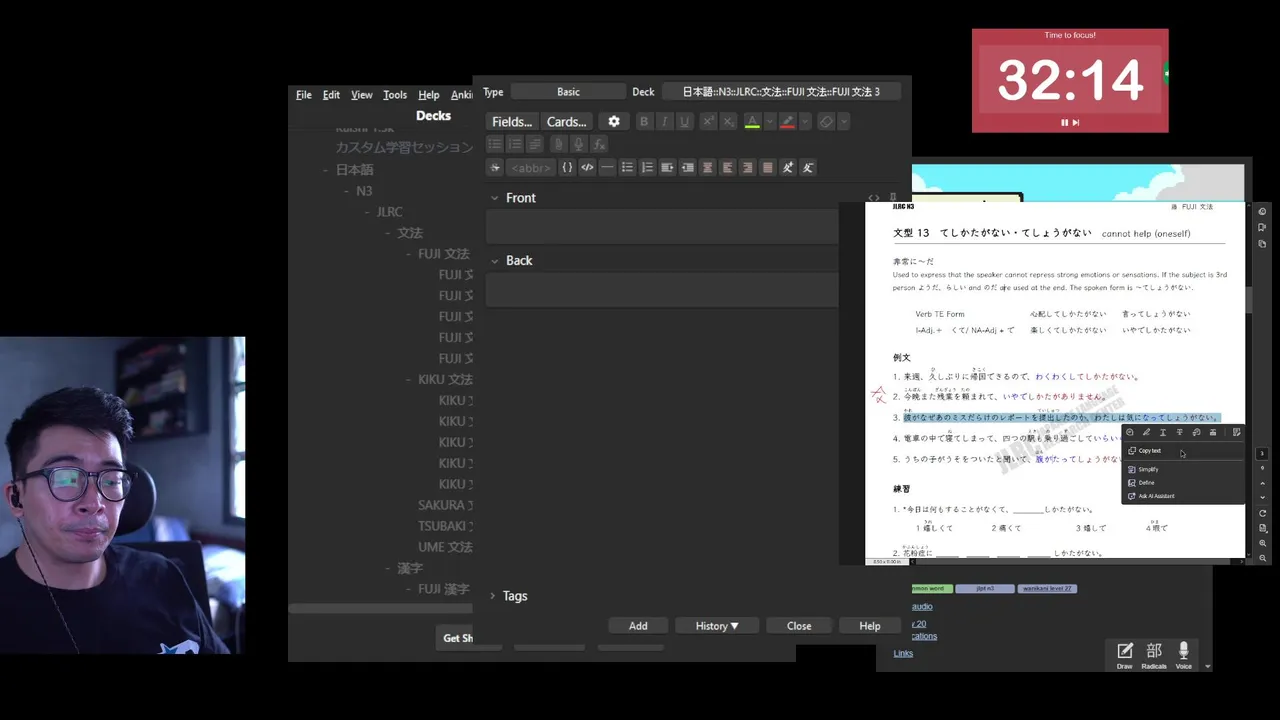
Task: Collapse the N3 deck in tree
Action: click(347, 191)
